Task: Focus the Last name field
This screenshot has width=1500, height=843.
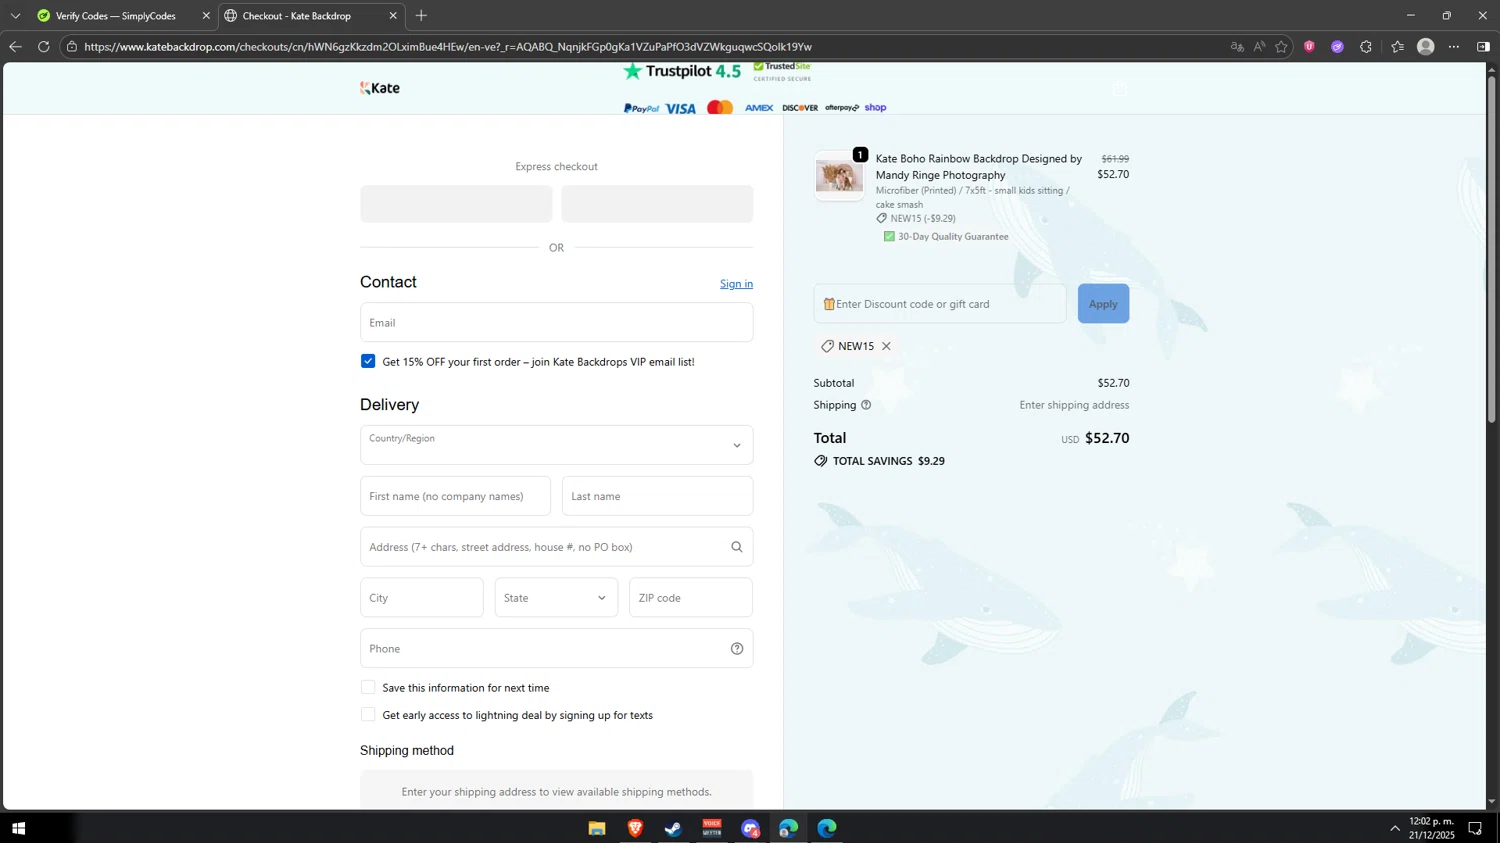Action: tap(658, 496)
